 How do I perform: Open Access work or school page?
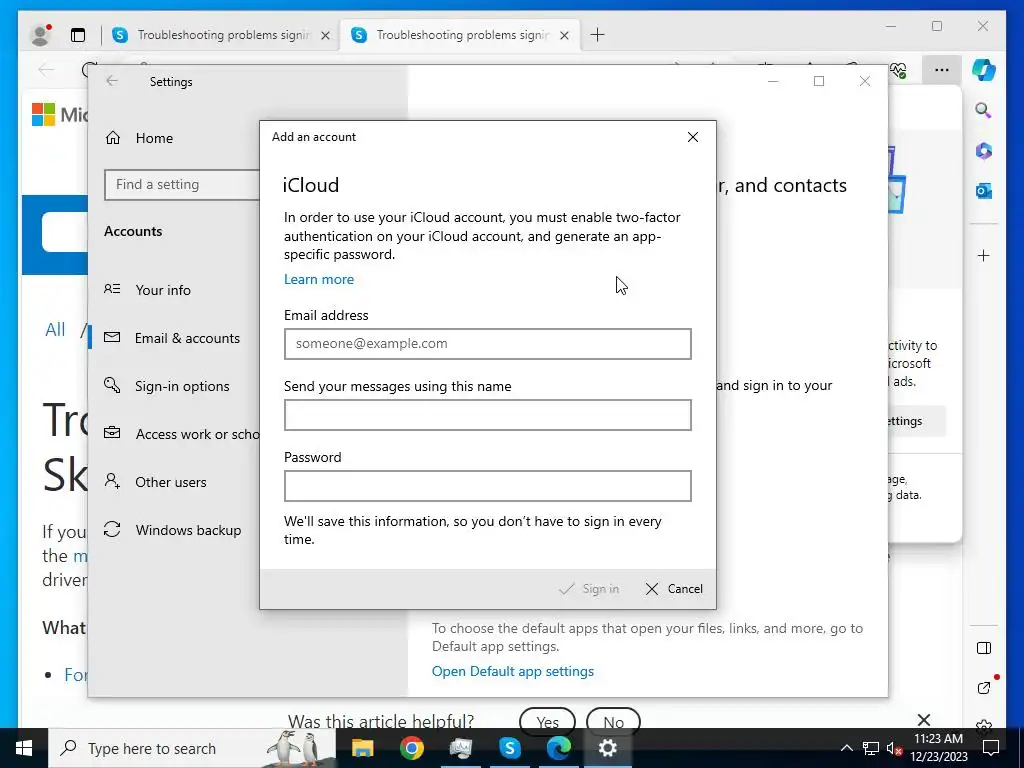click(182, 434)
